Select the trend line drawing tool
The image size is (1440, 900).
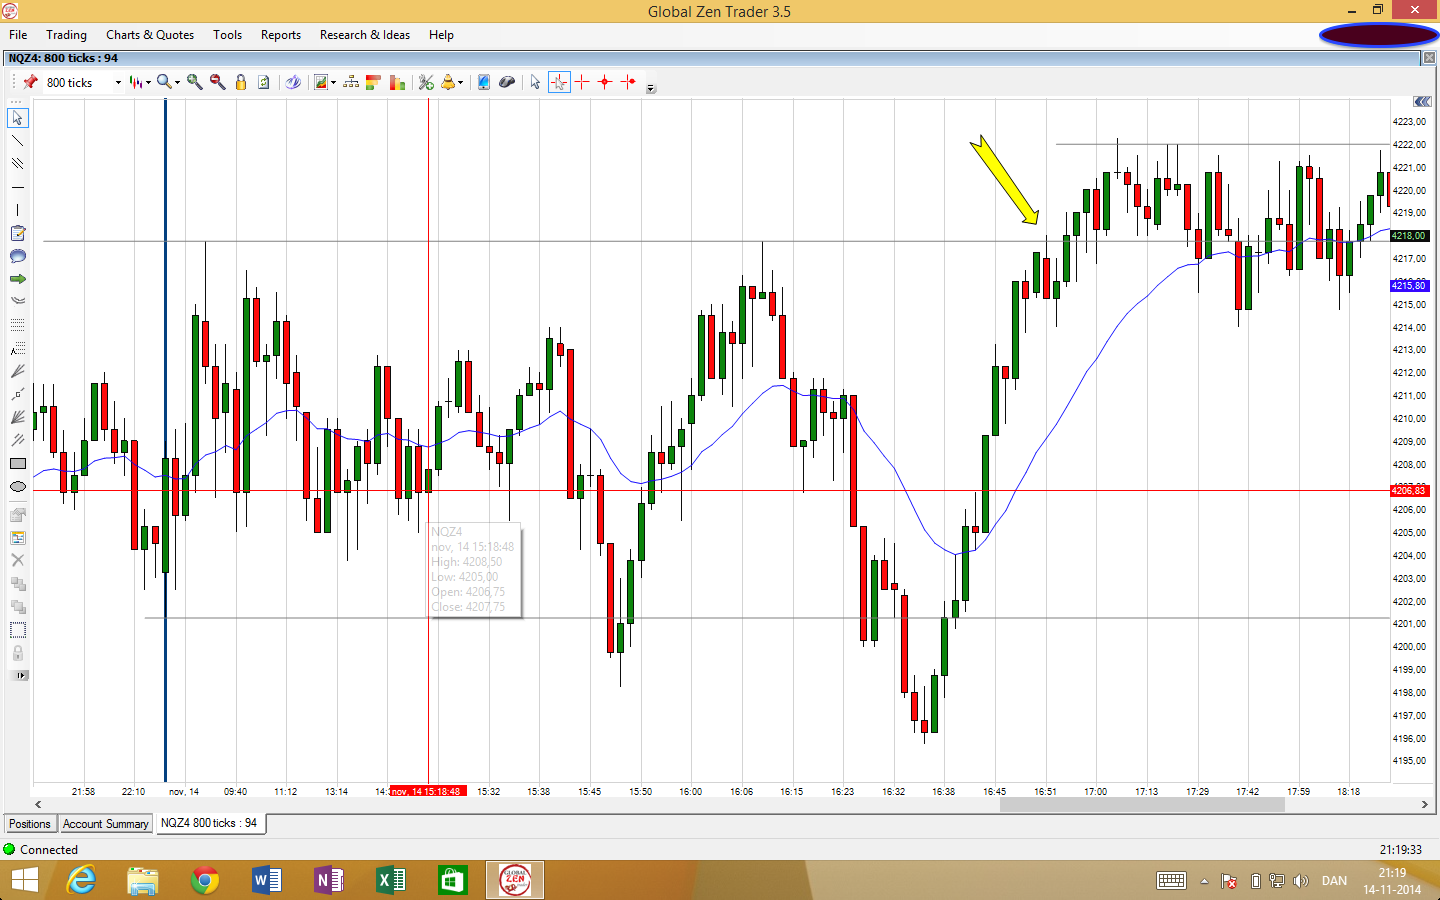point(17,140)
